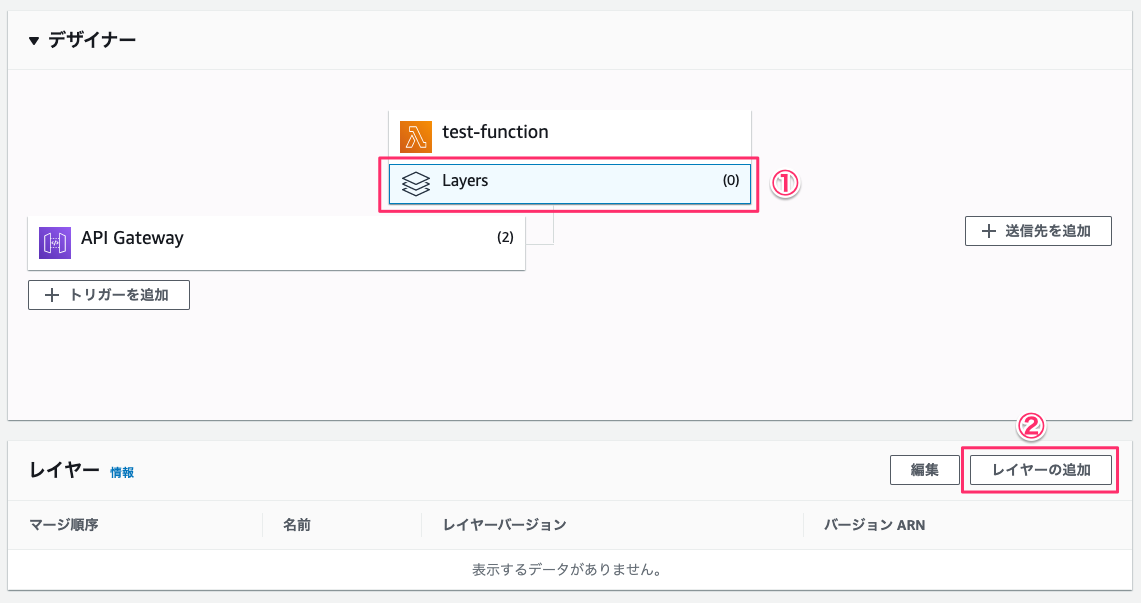
Task: Open the Layers row showing count (0)
Action: [x=568, y=182]
